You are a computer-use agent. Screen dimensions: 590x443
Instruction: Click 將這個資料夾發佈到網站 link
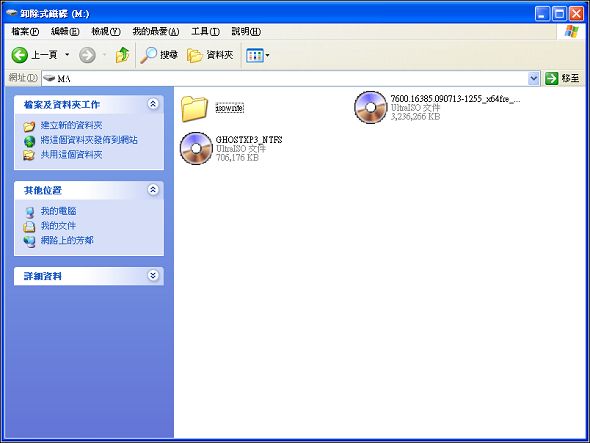(89, 140)
